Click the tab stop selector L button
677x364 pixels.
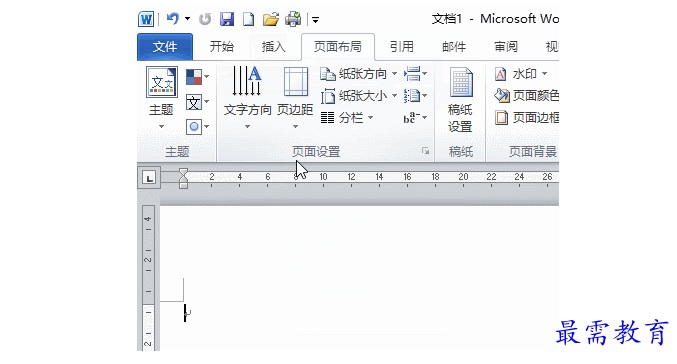pos(149,177)
